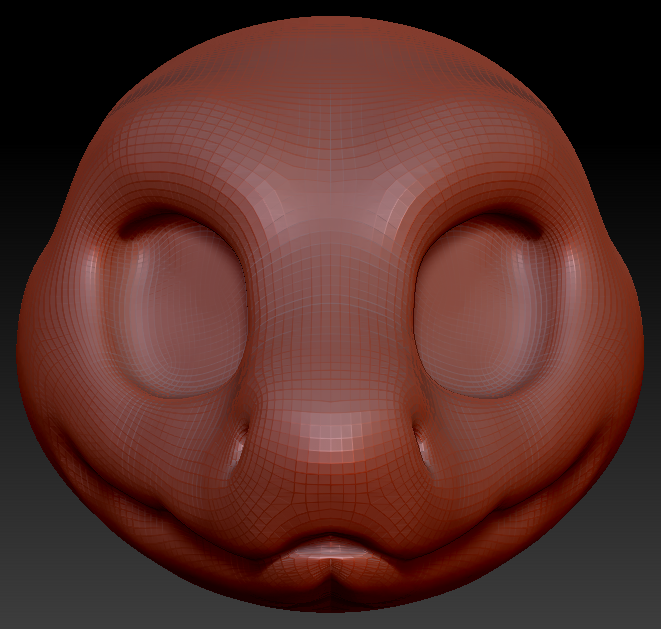Select the right nostril indentation

420,447
